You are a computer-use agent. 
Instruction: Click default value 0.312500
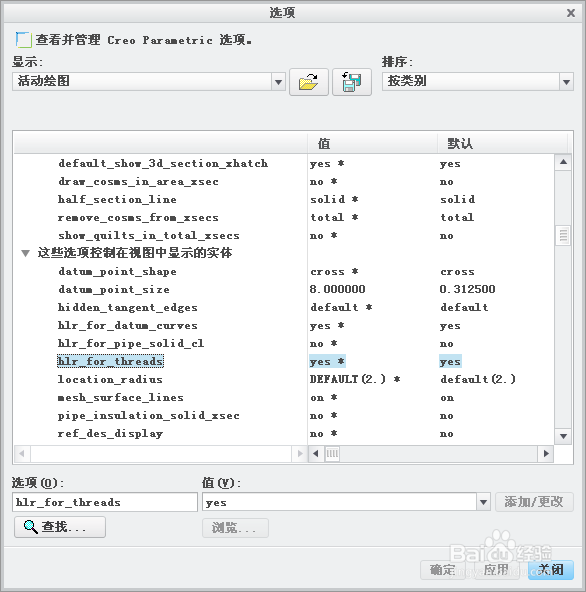pyautogui.click(x=467, y=290)
